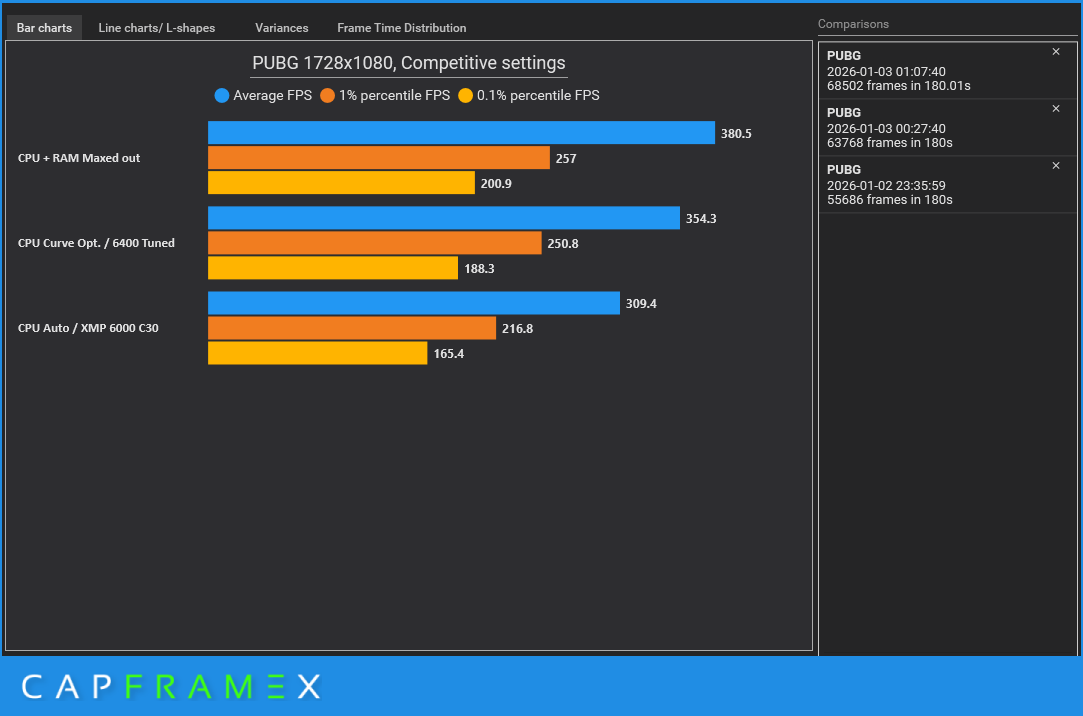The width and height of the screenshot is (1083, 716).
Task: Remove the PUBG 23:35:59 comparison record
Action: [x=1055, y=166]
